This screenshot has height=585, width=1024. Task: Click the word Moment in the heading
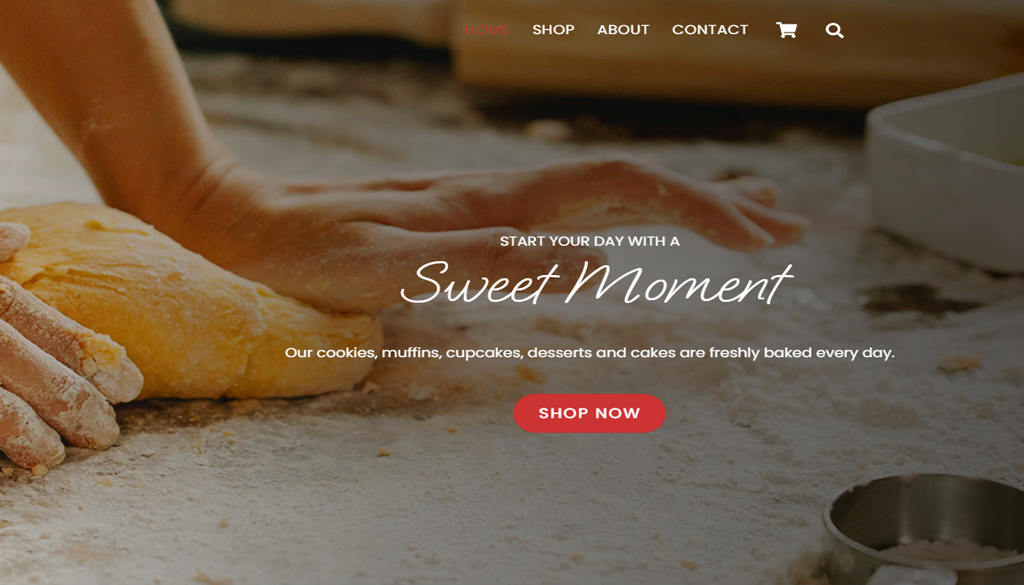pos(679,283)
